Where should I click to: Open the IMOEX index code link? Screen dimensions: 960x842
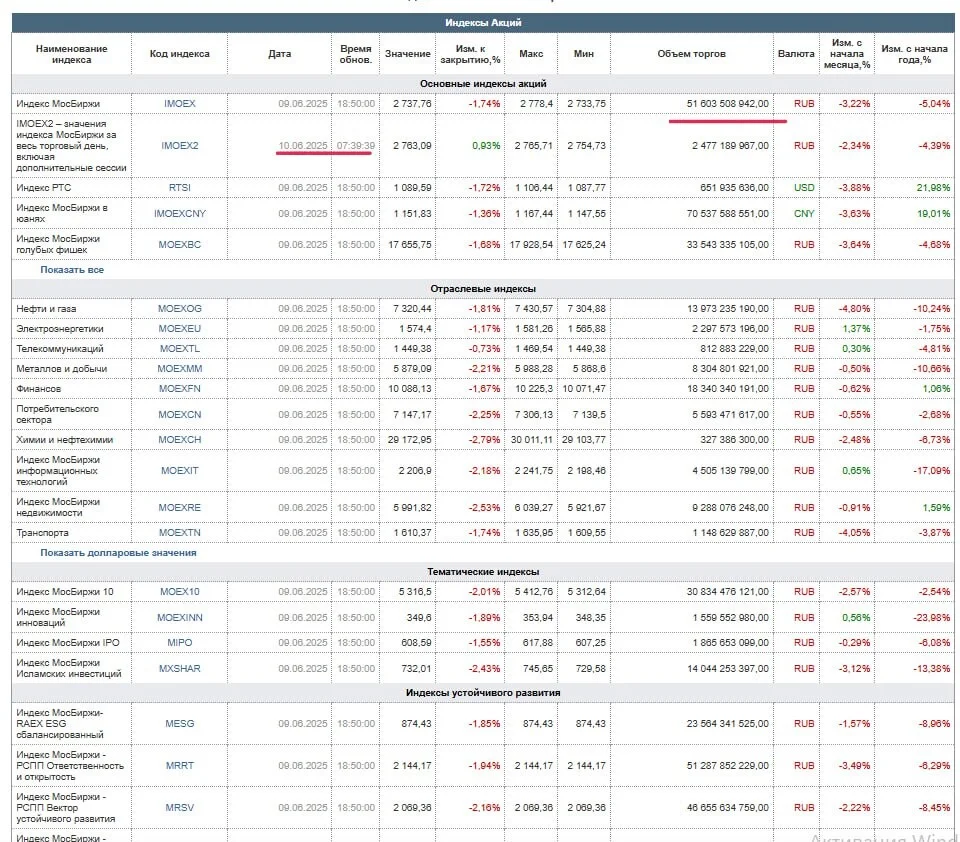pyautogui.click(x=179, y=103)
